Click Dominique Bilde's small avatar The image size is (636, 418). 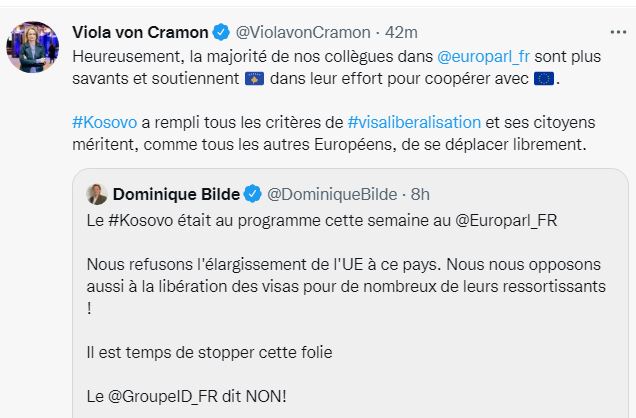97,193
